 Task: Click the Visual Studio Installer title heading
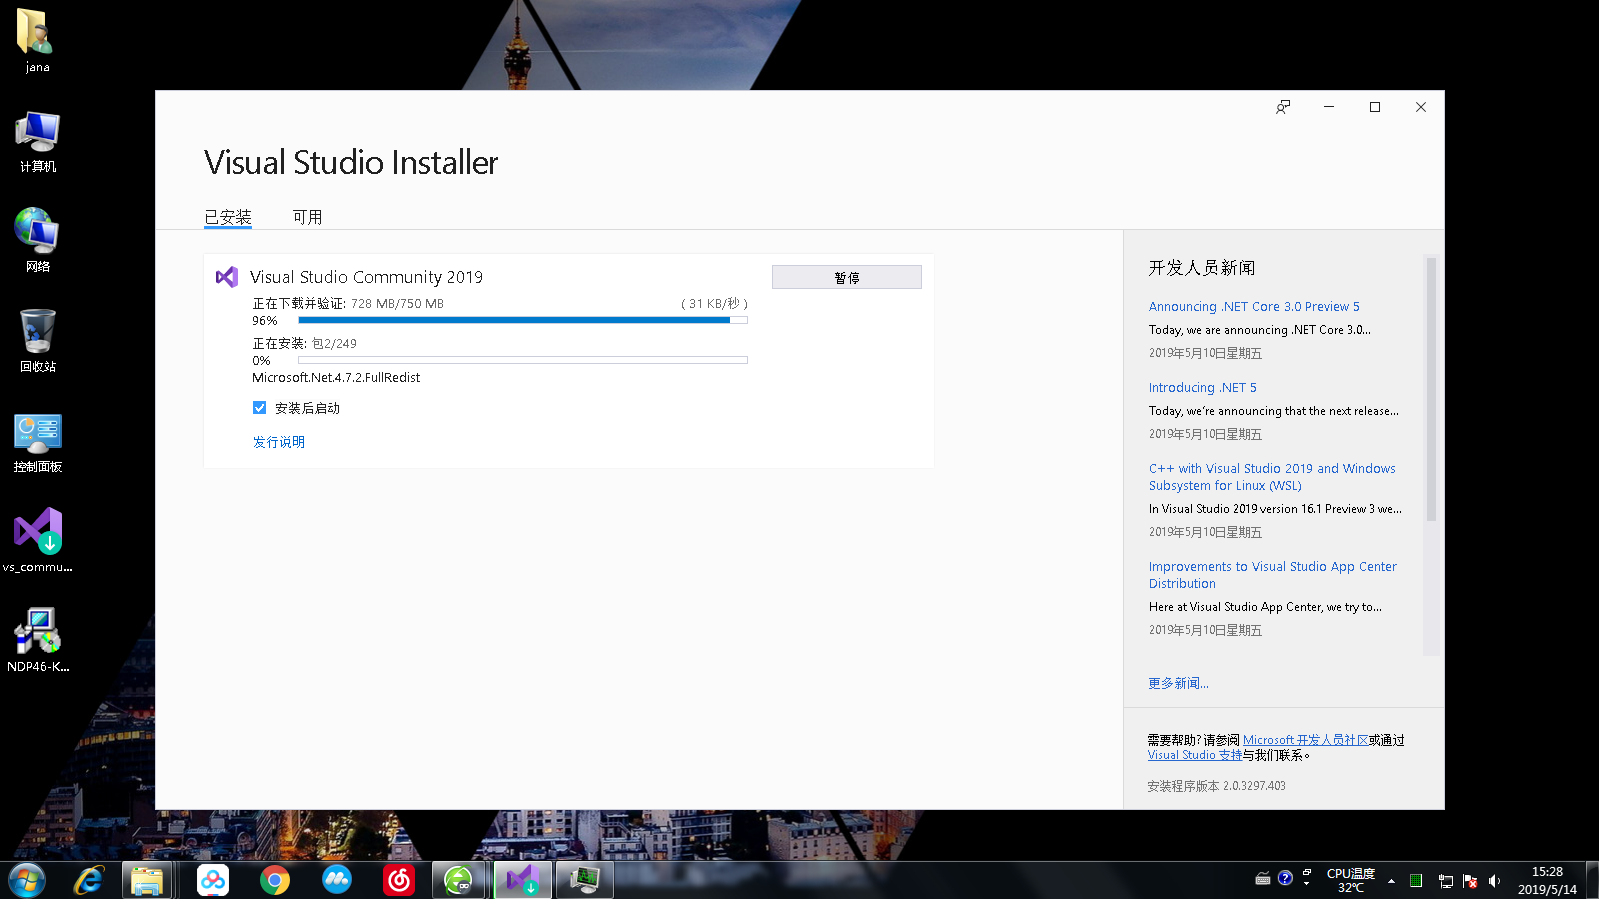pos(351,162)
